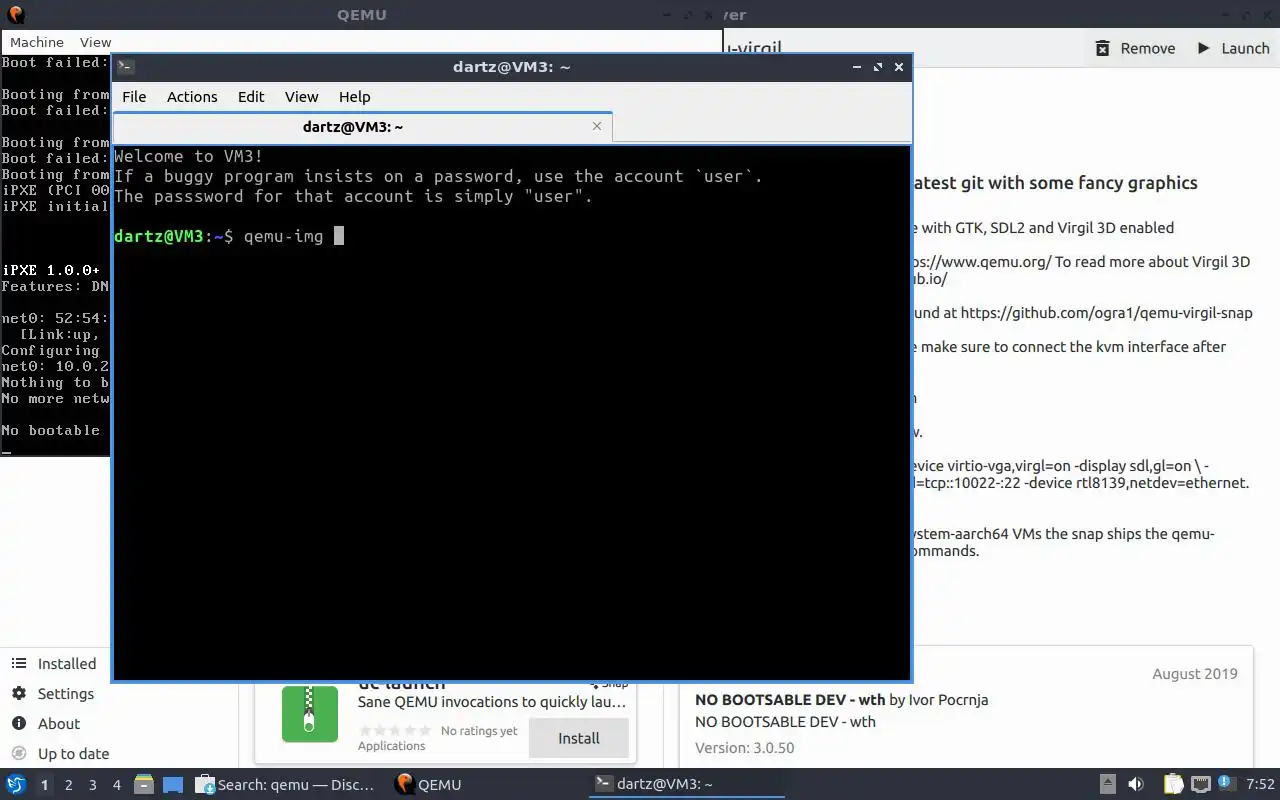Click the Up to date update icon
Viewport: 1280px width, 800px height.
[x=19, y=754]
